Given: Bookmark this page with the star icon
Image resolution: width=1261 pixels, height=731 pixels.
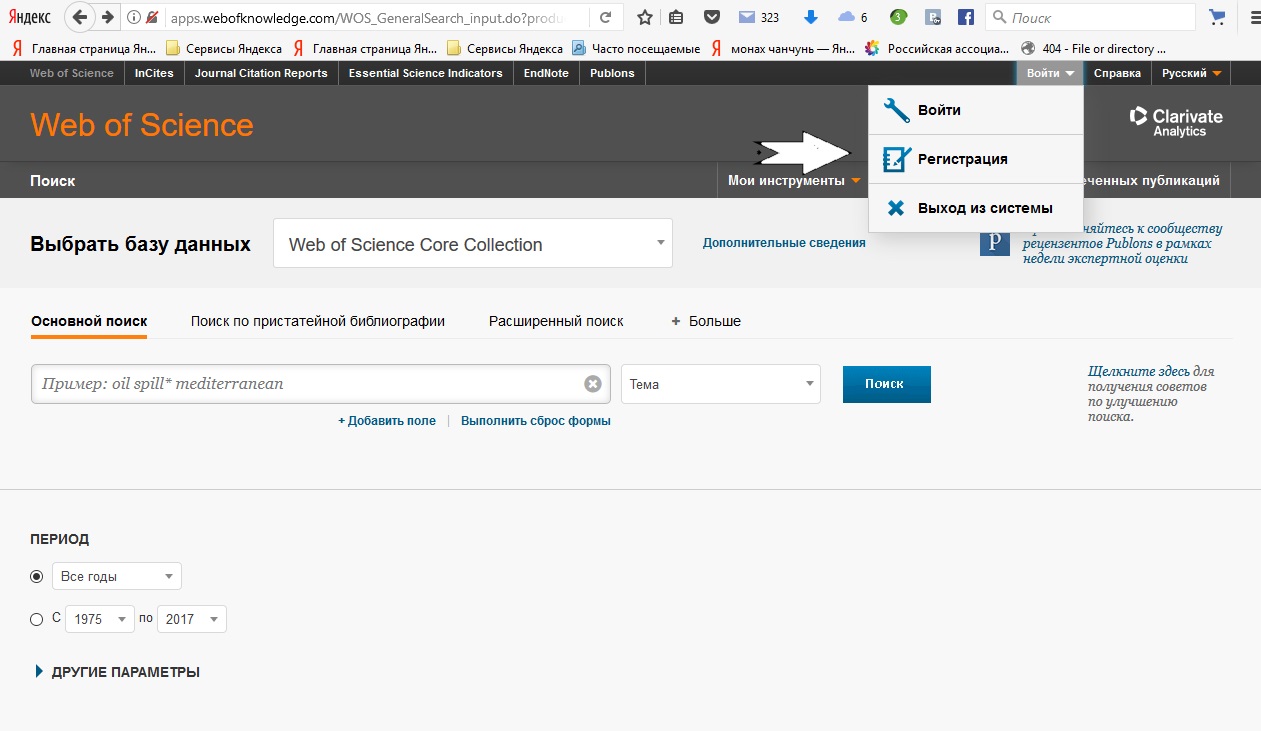Looking at the screenshot, I should click(x=645, y=17).
